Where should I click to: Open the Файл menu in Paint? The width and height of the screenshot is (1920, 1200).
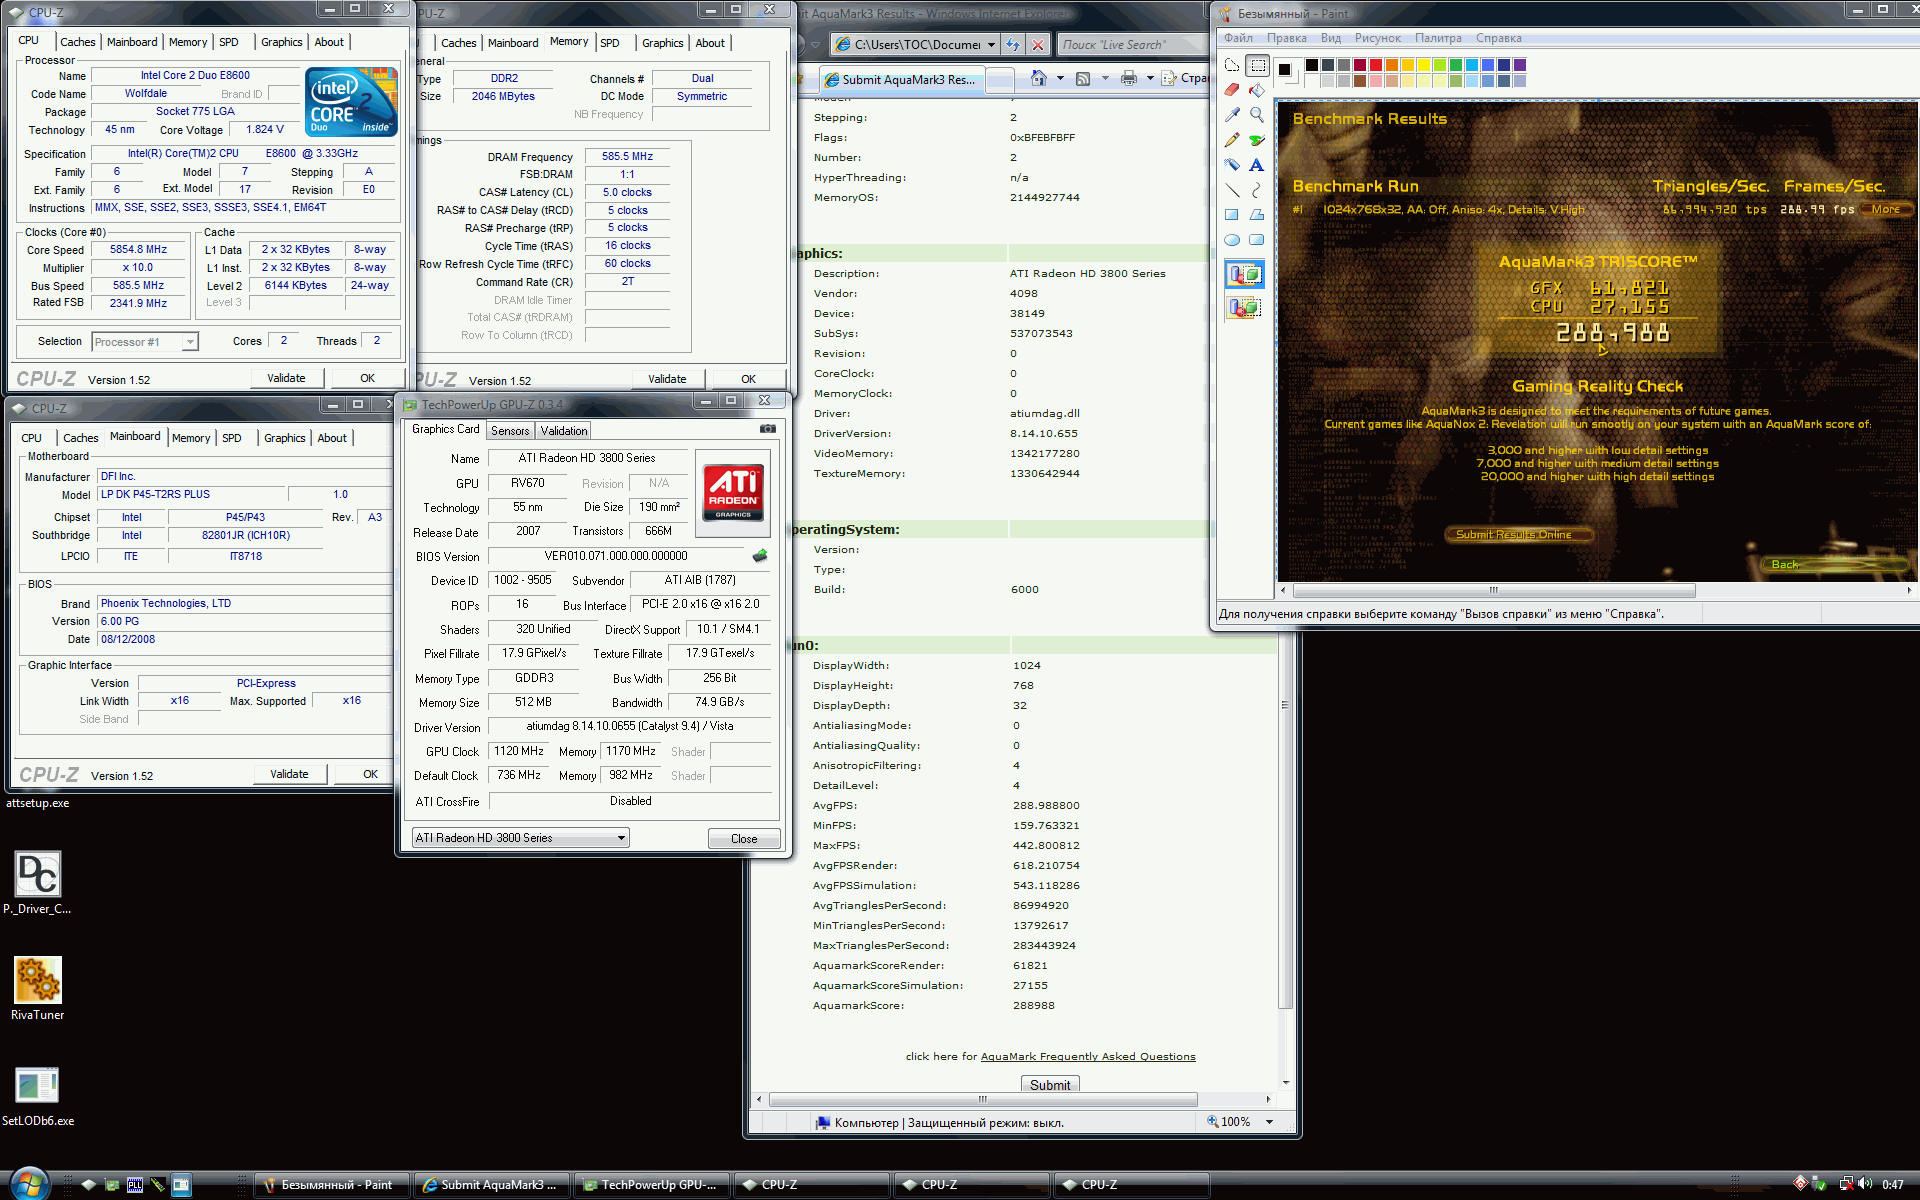(1238, 38)
